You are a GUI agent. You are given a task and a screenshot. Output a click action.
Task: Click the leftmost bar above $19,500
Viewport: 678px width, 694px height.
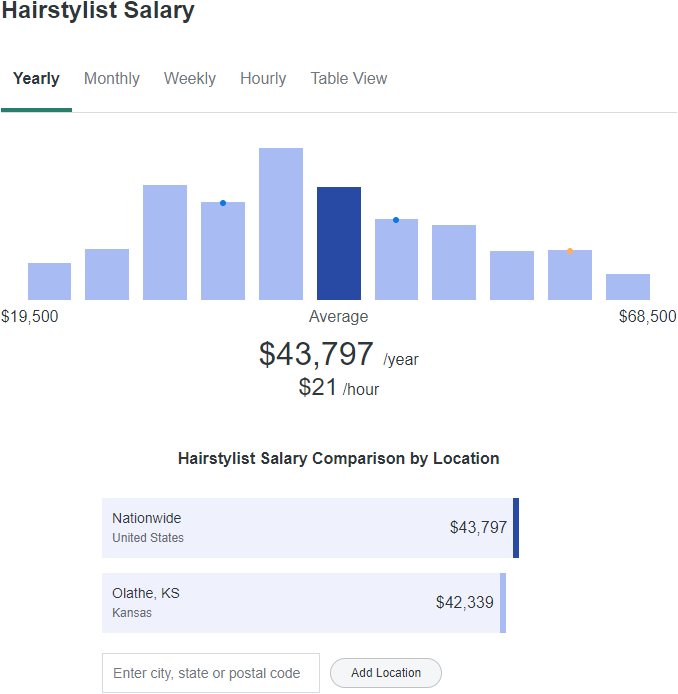coord(49,281)
